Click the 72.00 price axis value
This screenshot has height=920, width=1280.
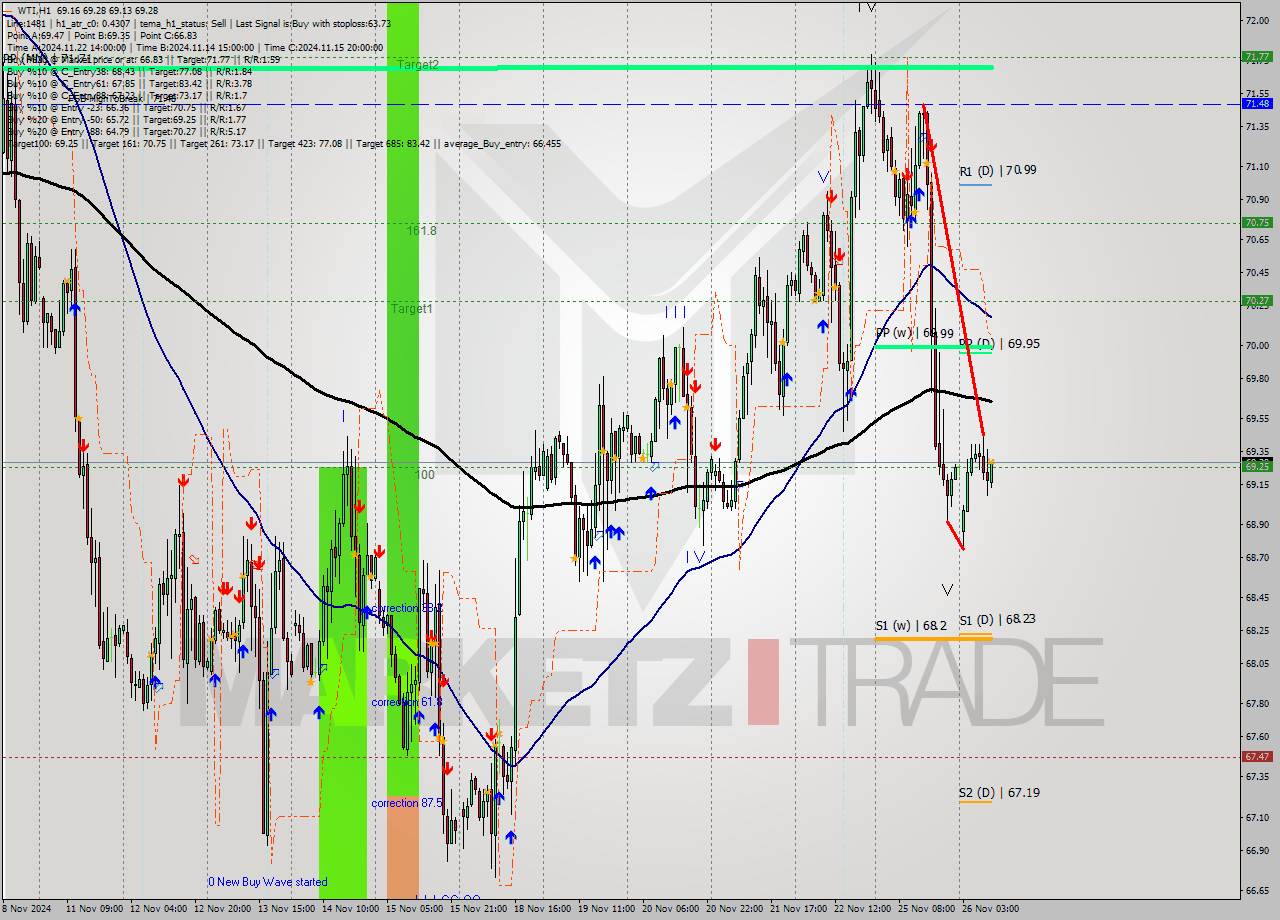pos(1256,20)
